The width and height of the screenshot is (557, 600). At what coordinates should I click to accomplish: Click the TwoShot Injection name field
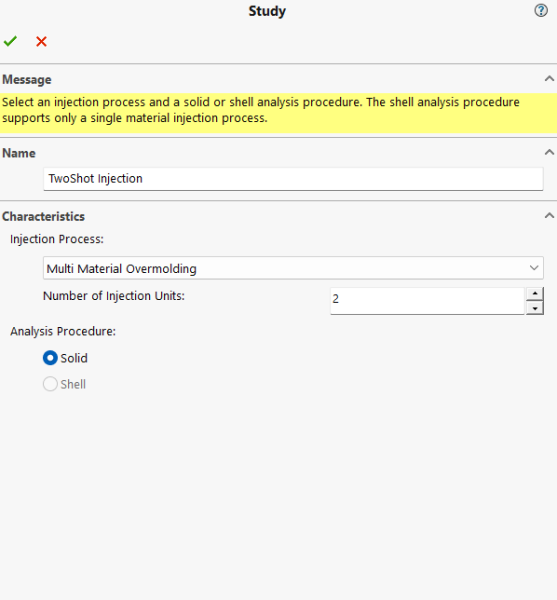pyautogui.click(x=293, y=179)
